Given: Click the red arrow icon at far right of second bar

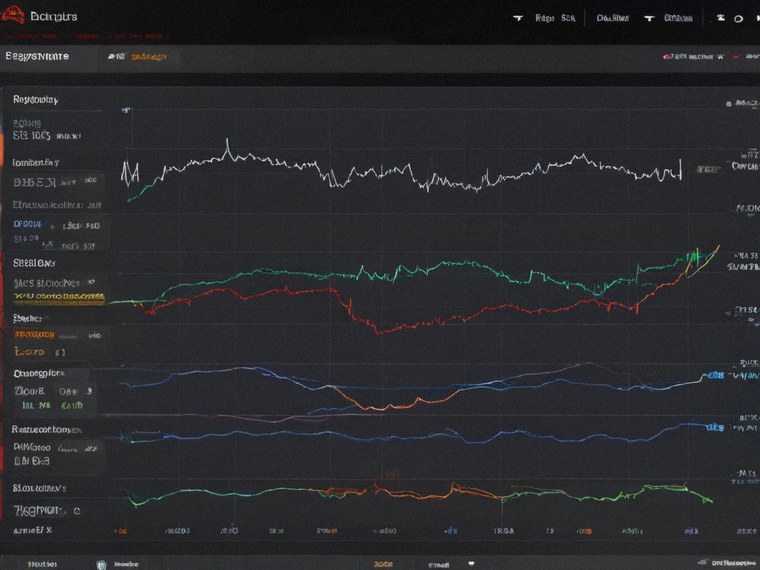Looking at the screenshot, I should [x=737, y=57].
